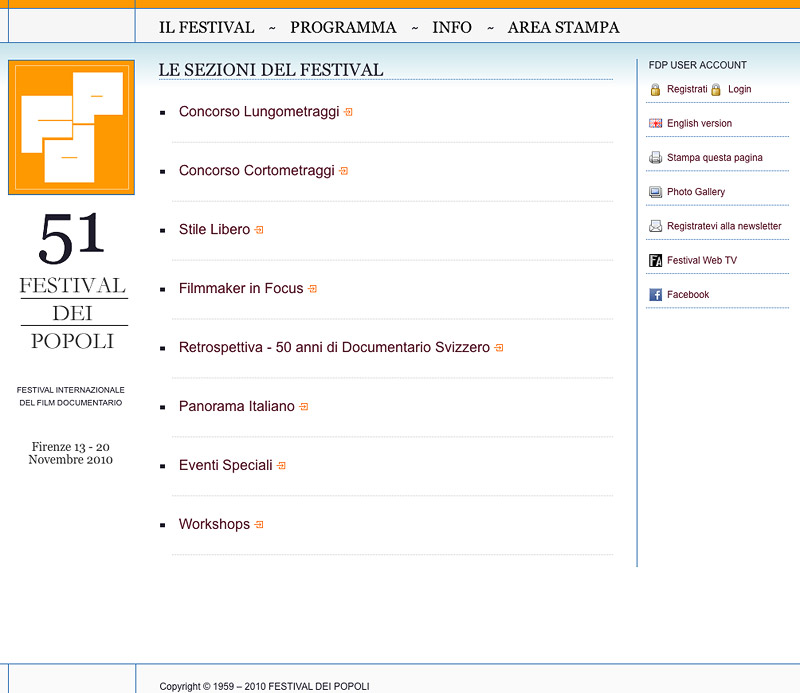The width and height of the screenshot is (800, 693).
Task: Open the INFO menu
Action: click(452, 27)
